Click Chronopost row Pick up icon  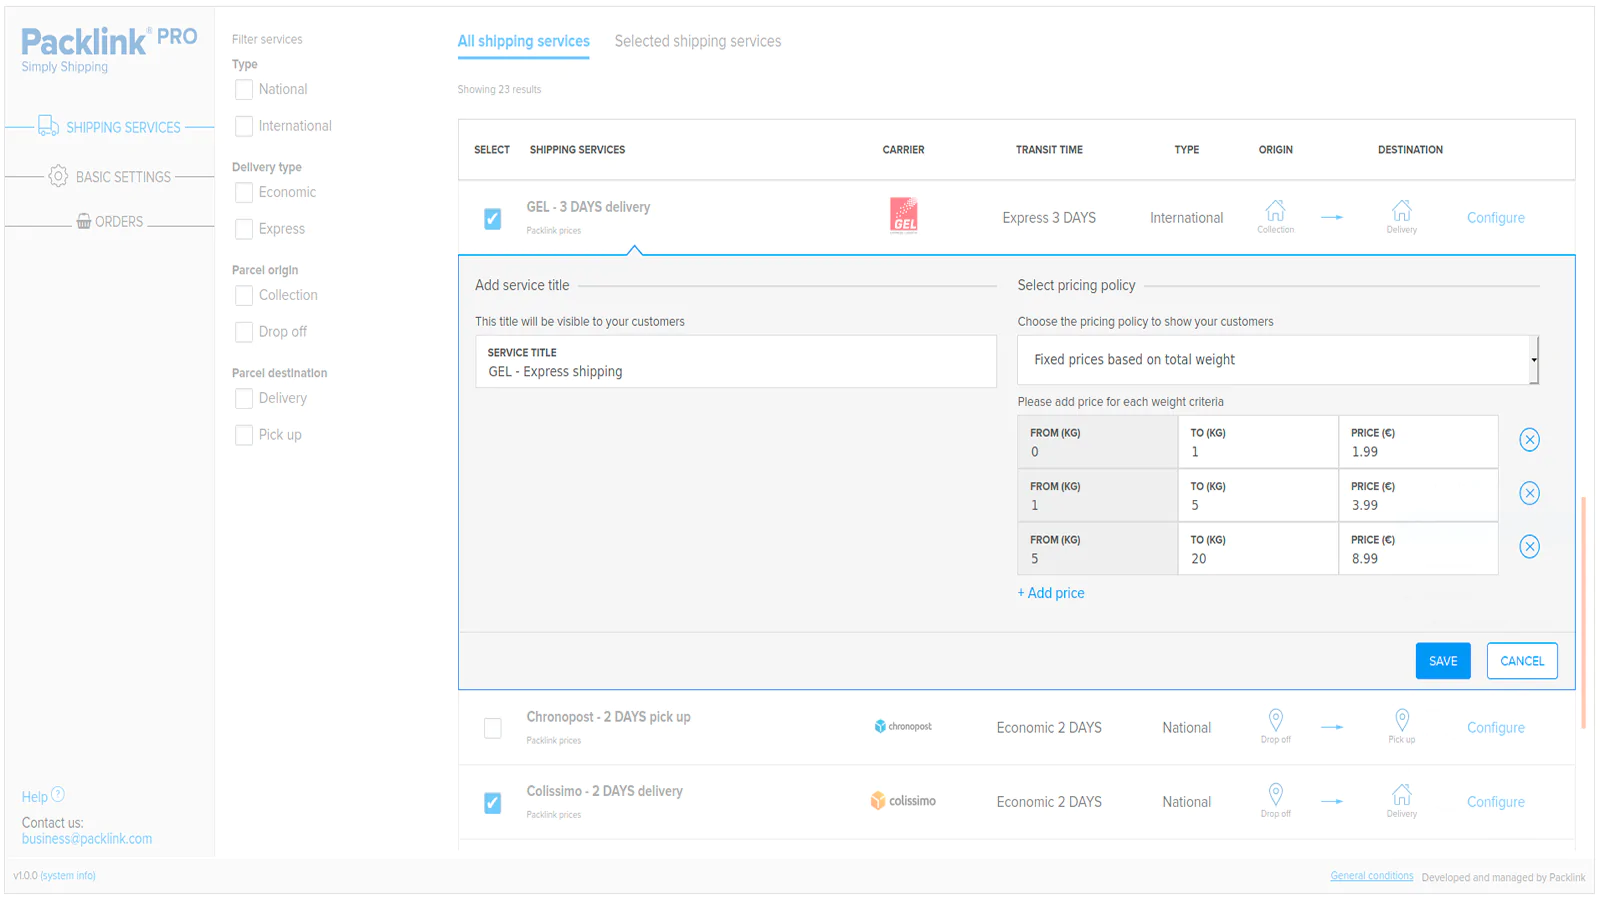click(1402, 720)
